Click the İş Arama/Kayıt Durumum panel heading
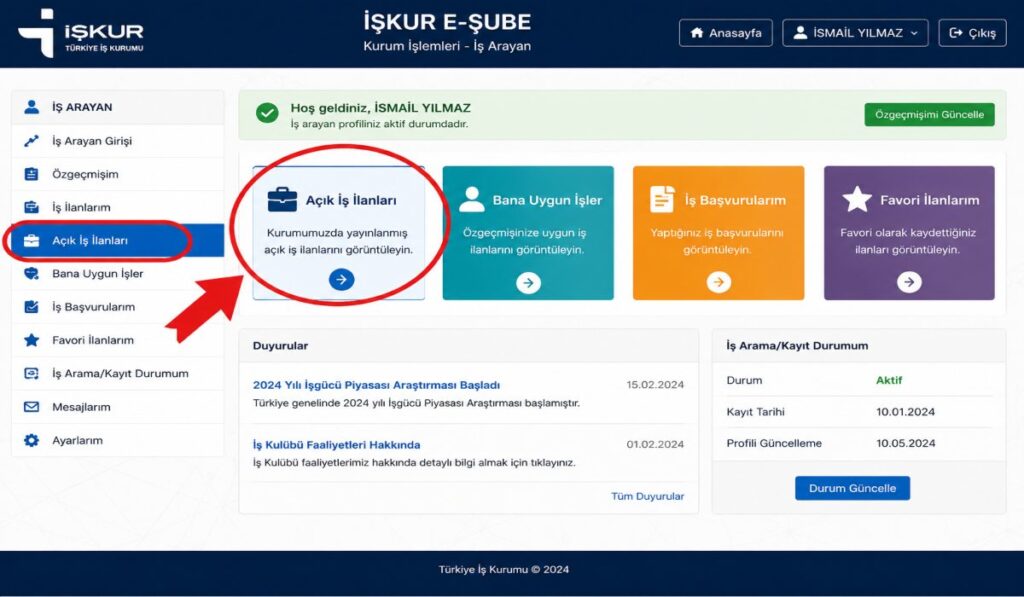This screenshot has width=1024, height=597. tap(797, 346)
